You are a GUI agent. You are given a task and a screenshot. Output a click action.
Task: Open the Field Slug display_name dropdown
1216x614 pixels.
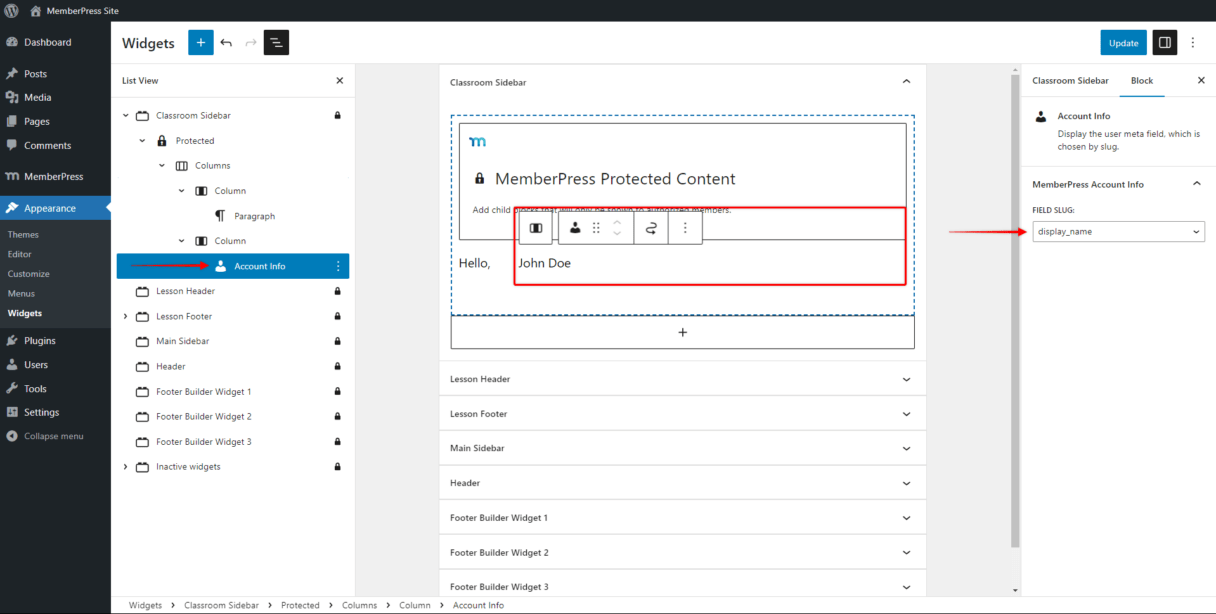[x=1118, y=232]
